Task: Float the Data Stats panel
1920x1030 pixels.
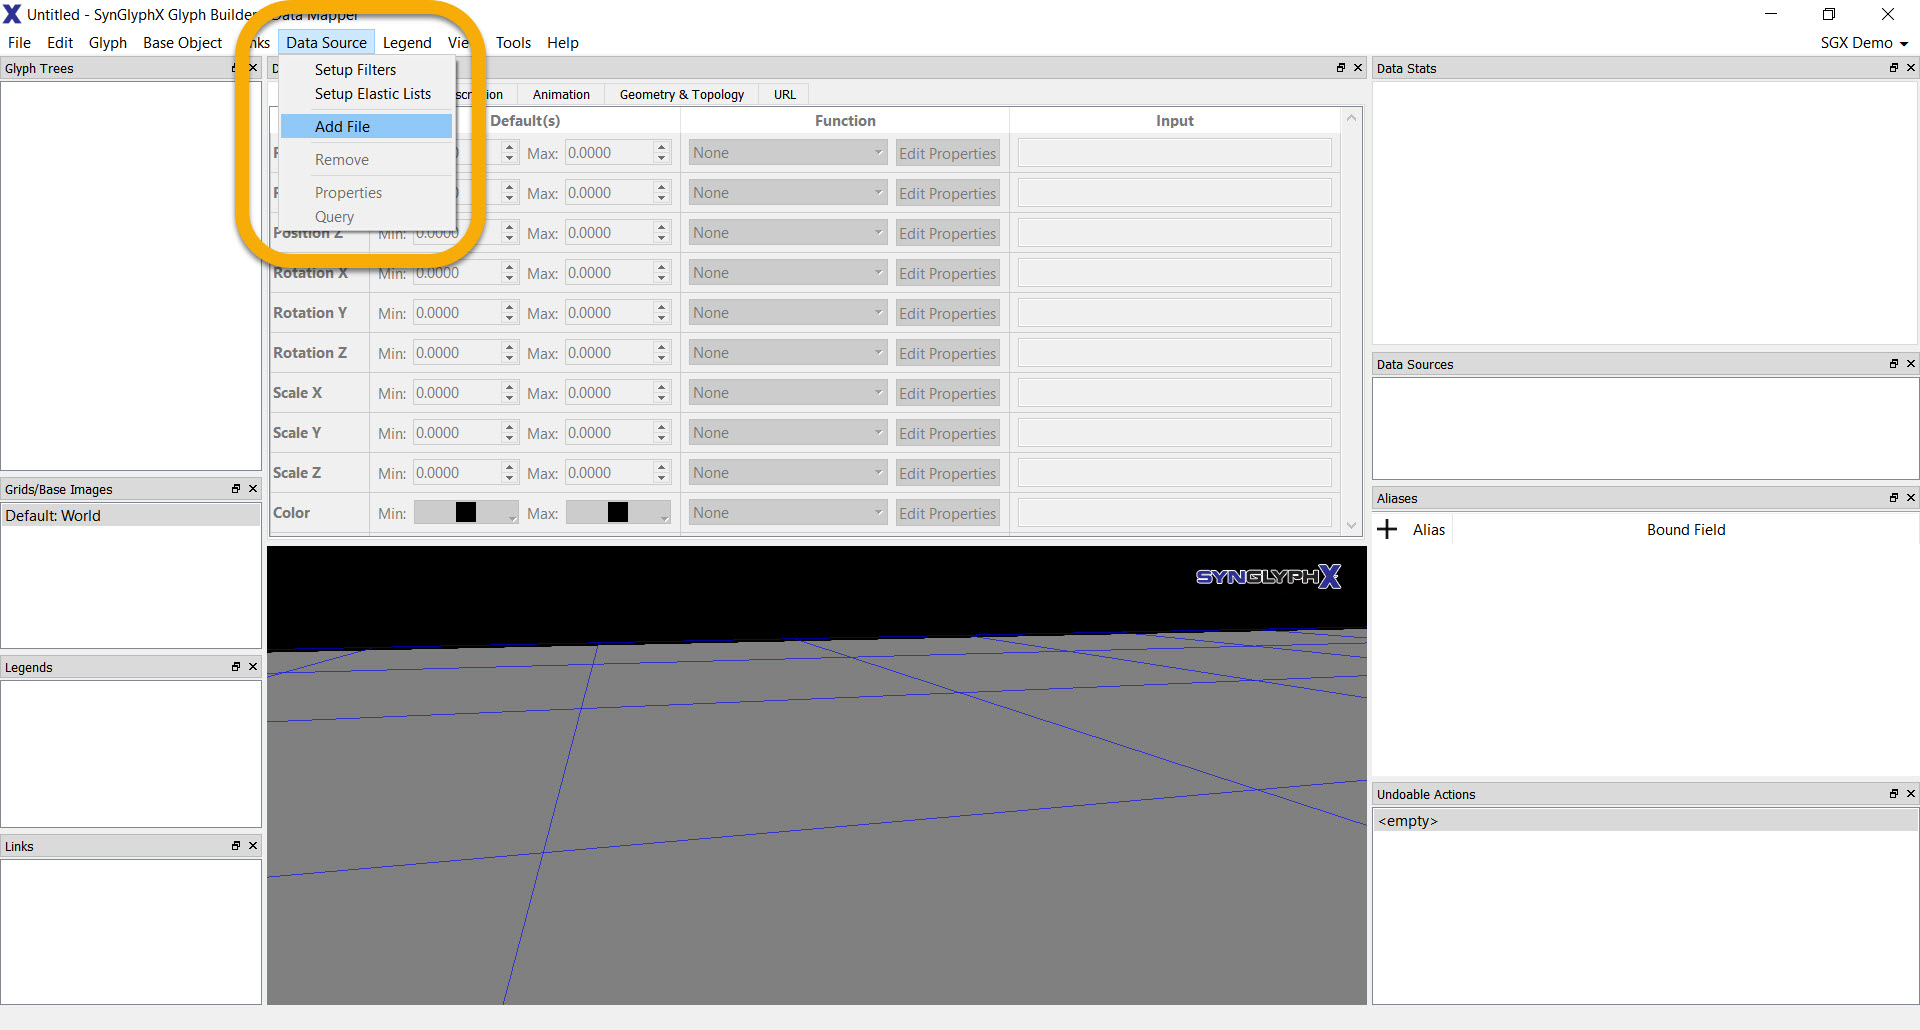Action: 1894,68
